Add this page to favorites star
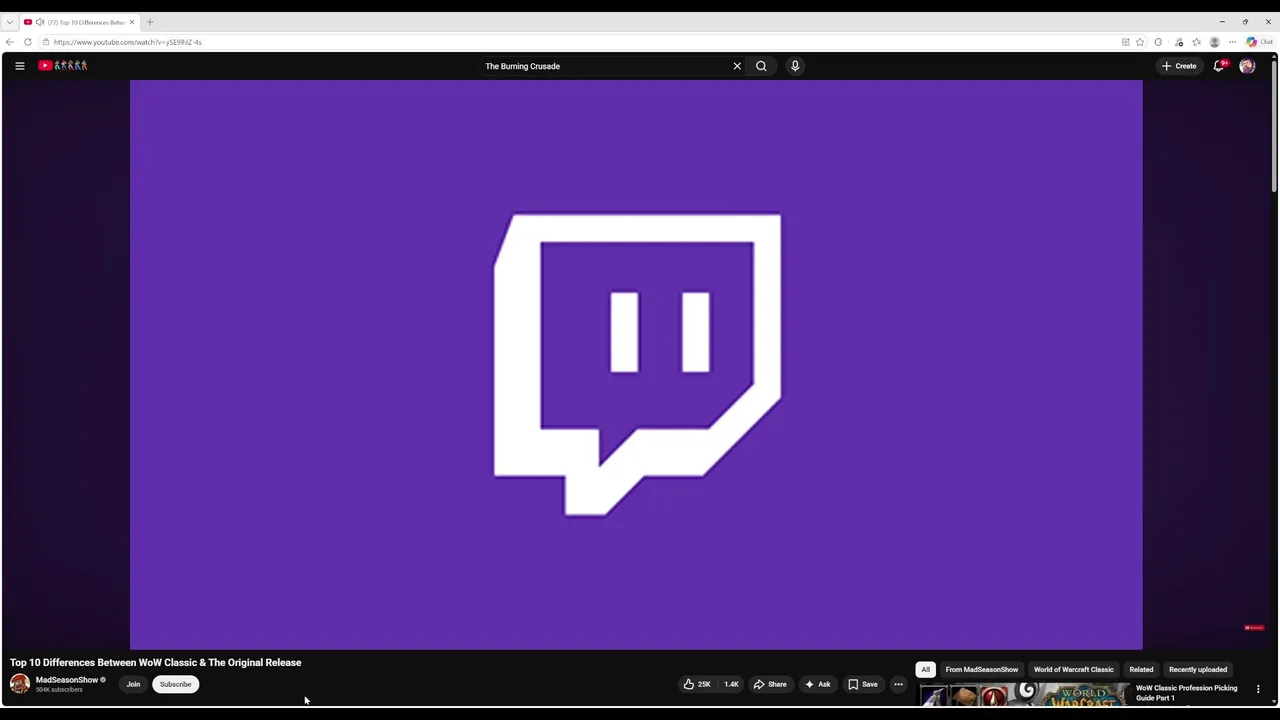1280x720 pixels. coord(1140,42)
